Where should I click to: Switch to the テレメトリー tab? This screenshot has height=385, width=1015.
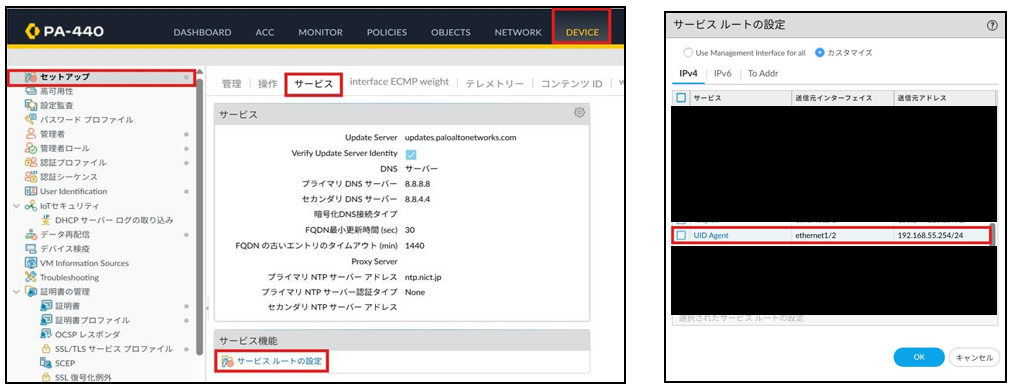point(495,83)
